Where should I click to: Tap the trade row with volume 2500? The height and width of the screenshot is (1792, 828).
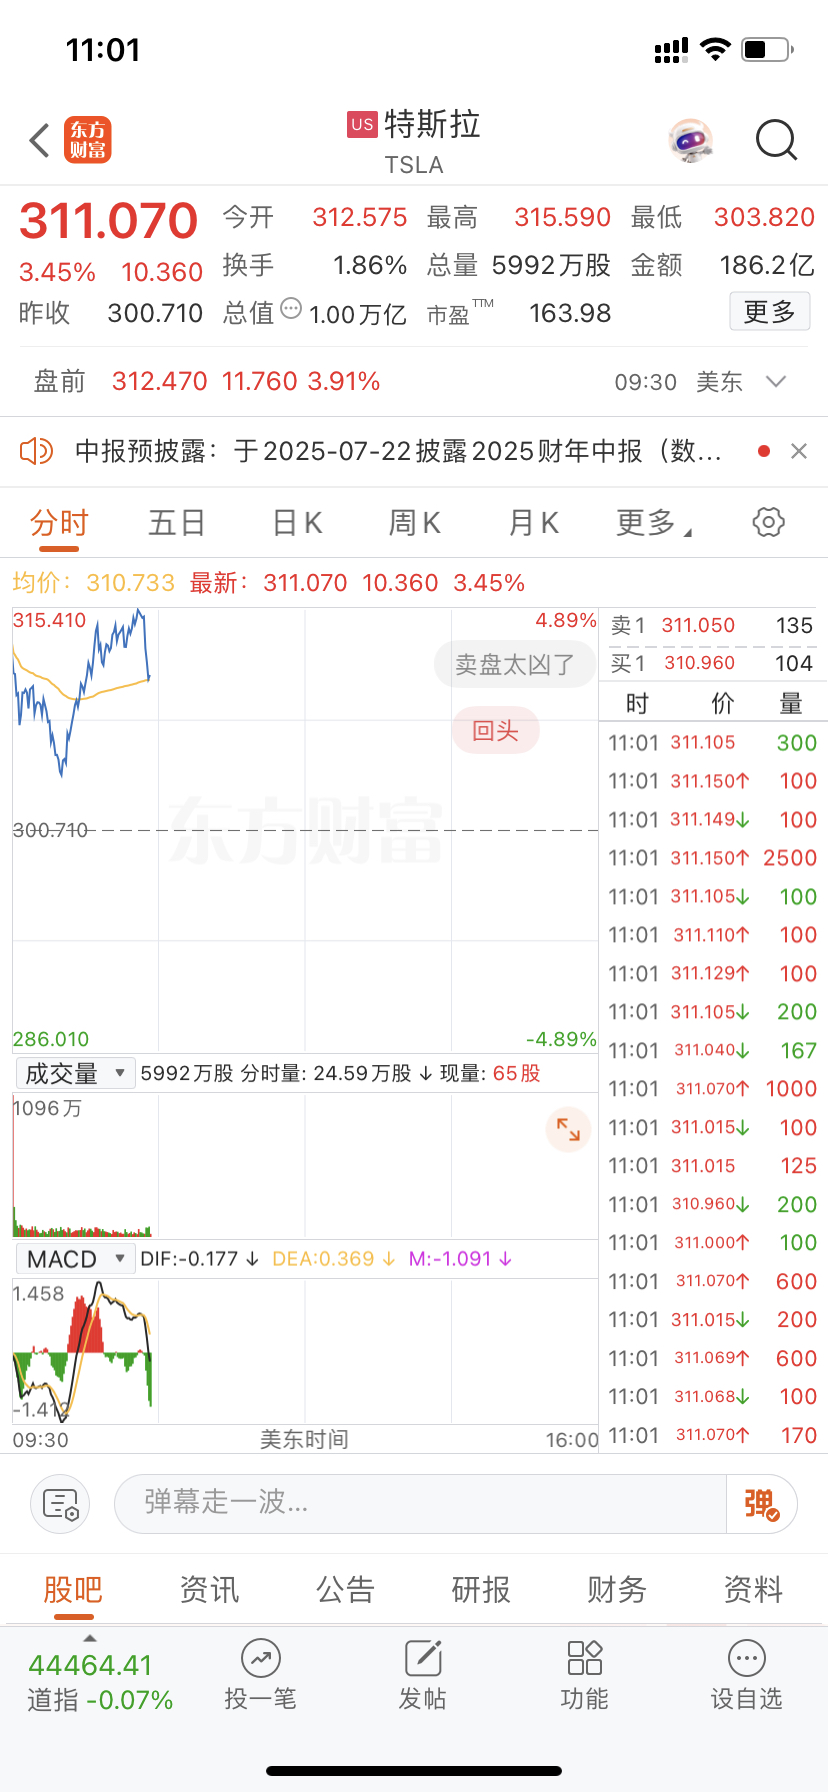(x=713, y=858)
